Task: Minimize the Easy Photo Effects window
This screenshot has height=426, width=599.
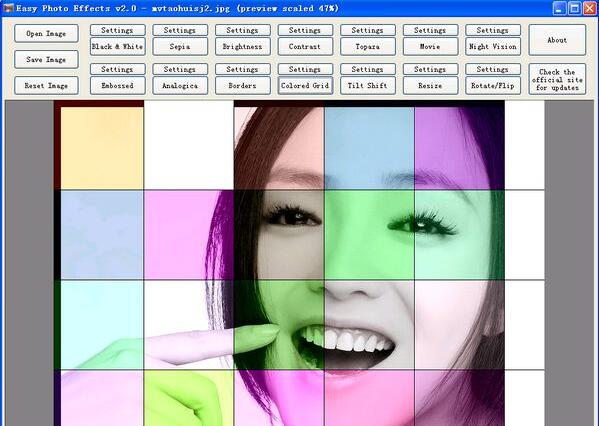Action: pos(559,8)
